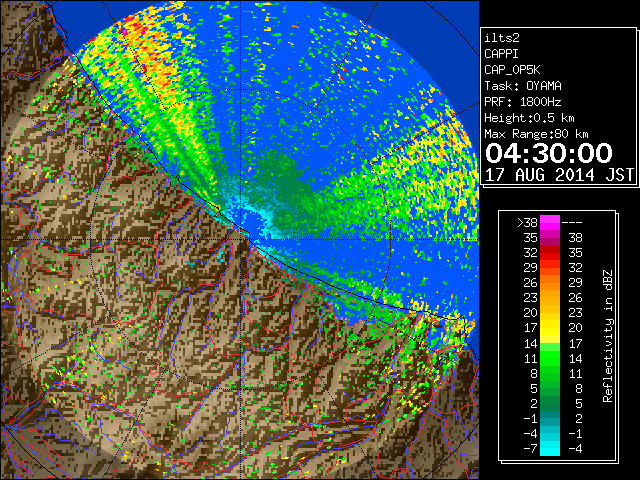Click the 'CAP_OP5K' text
Viewport: 640px width, 480px height.
point(512,70)
